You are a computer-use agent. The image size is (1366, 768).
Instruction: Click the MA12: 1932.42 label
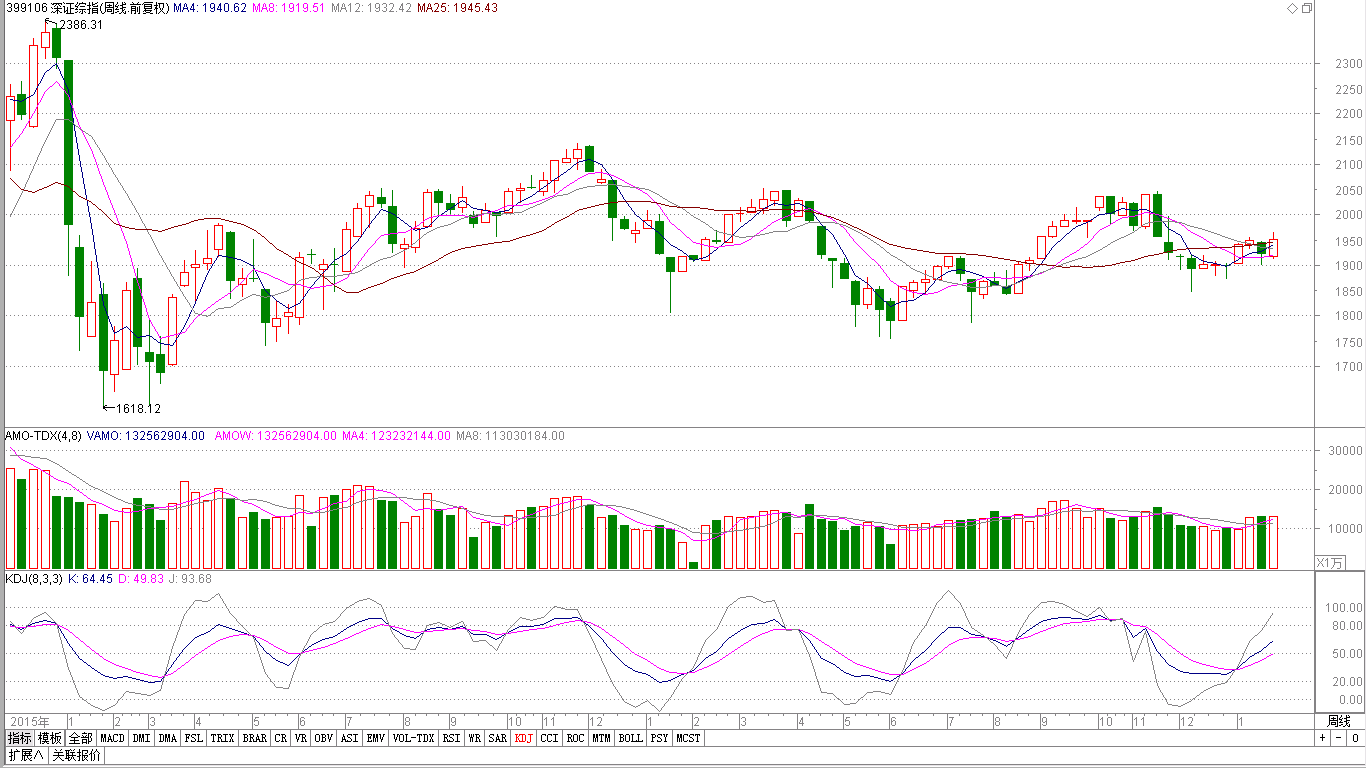point(371,8)
